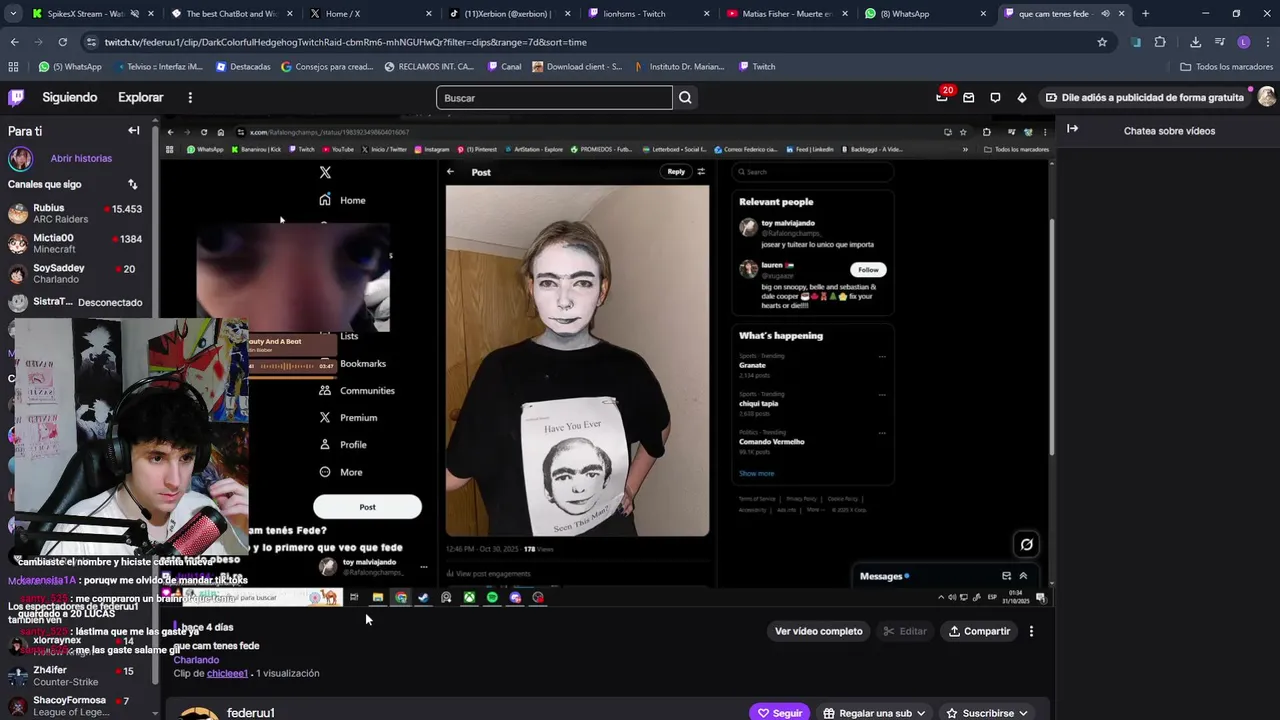The height and width of the screenshot is (720, 1280).
Task: Switch to The best ChatBot tab
Action: pos(230,14)
